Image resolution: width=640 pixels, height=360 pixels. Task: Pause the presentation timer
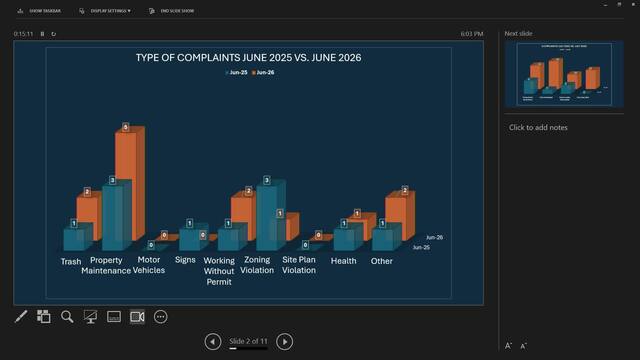point(42,34)
